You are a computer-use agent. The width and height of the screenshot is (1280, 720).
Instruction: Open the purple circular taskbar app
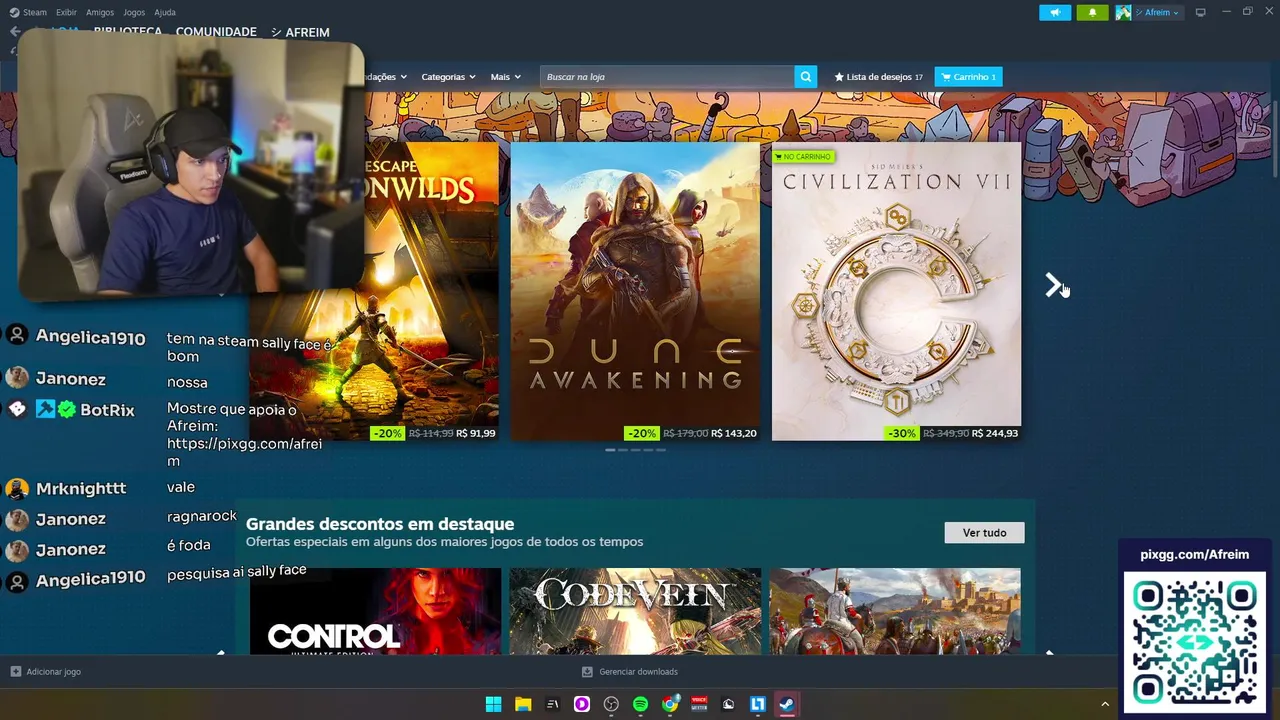click(x=581, y=704)
